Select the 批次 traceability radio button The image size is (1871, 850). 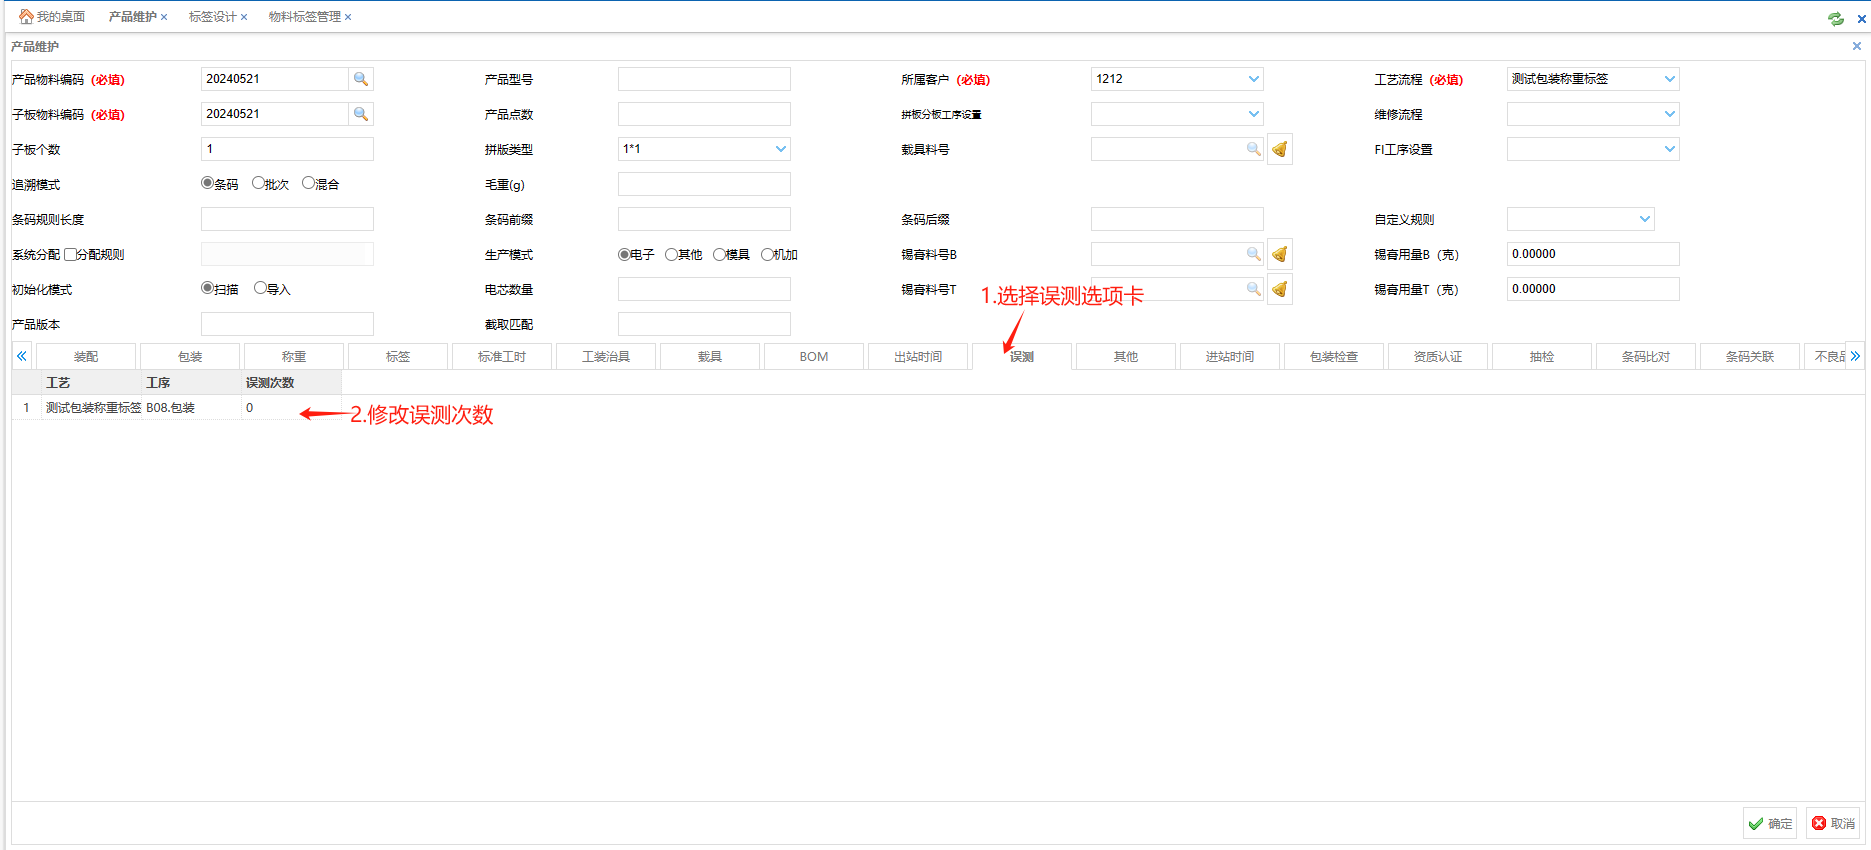[x=259, y=183]
